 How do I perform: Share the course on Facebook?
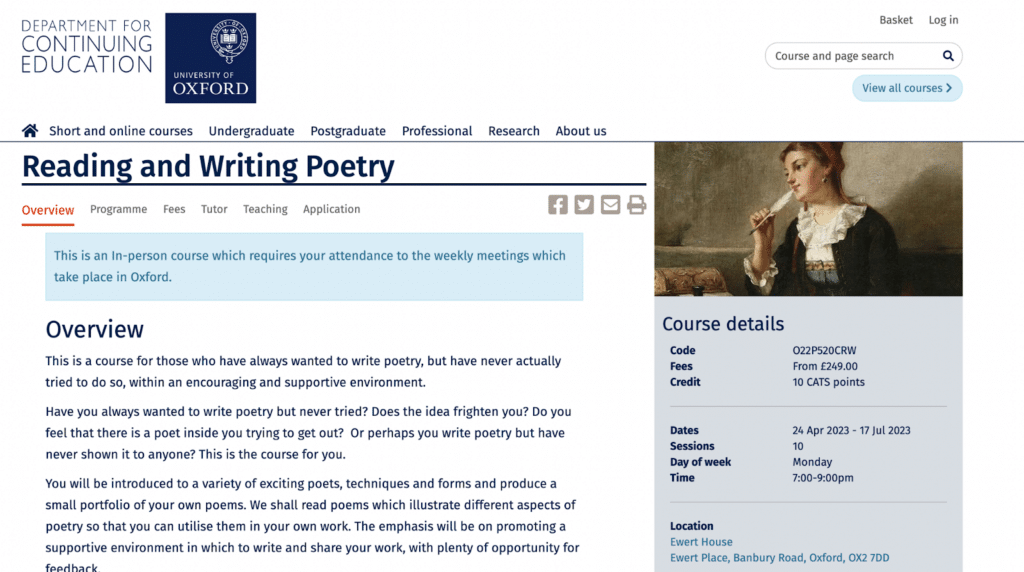click(x=558, y=205)
